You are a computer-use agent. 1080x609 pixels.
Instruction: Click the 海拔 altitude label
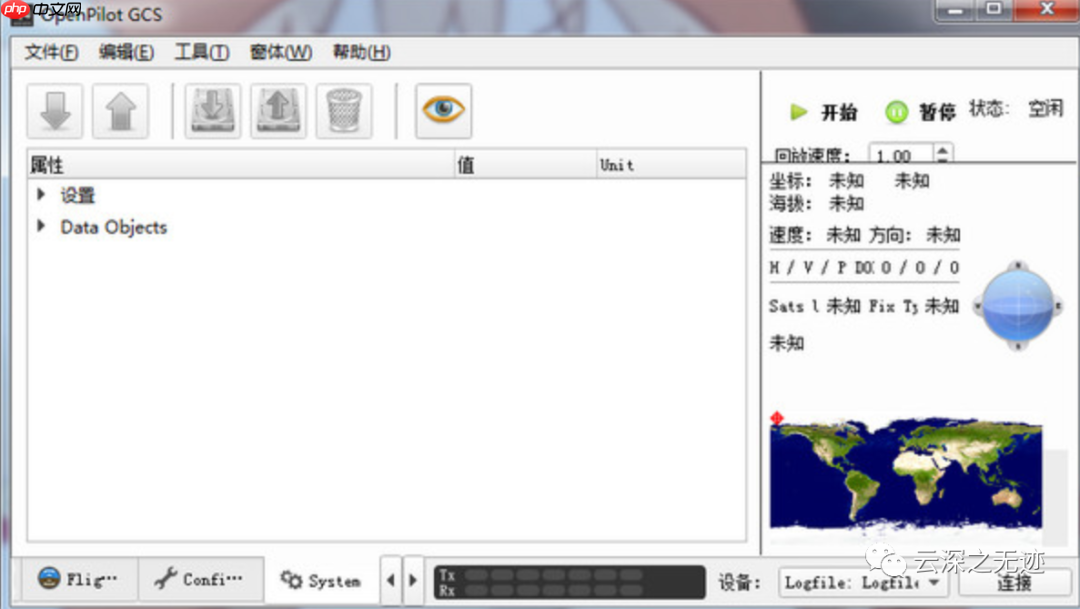pos(789,203)
